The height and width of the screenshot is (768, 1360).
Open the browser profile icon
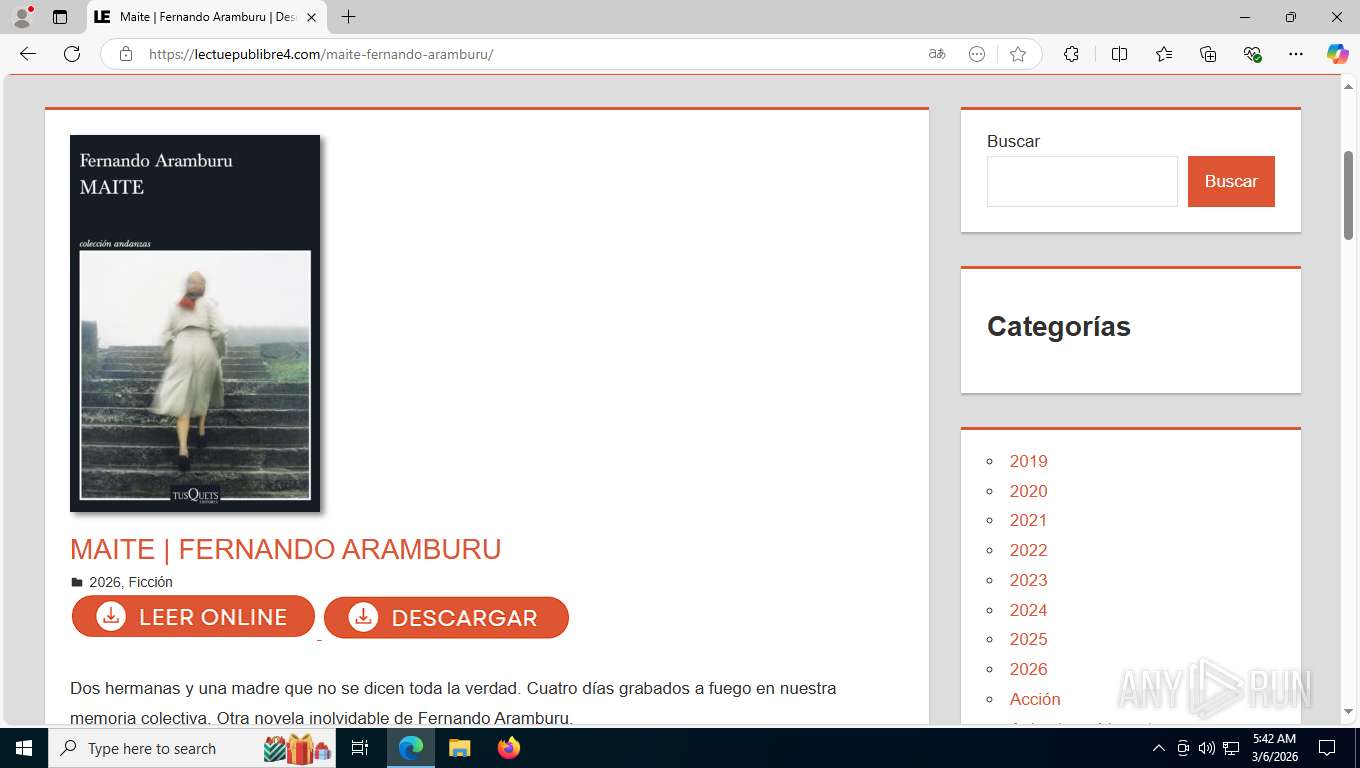click(22, 17)
